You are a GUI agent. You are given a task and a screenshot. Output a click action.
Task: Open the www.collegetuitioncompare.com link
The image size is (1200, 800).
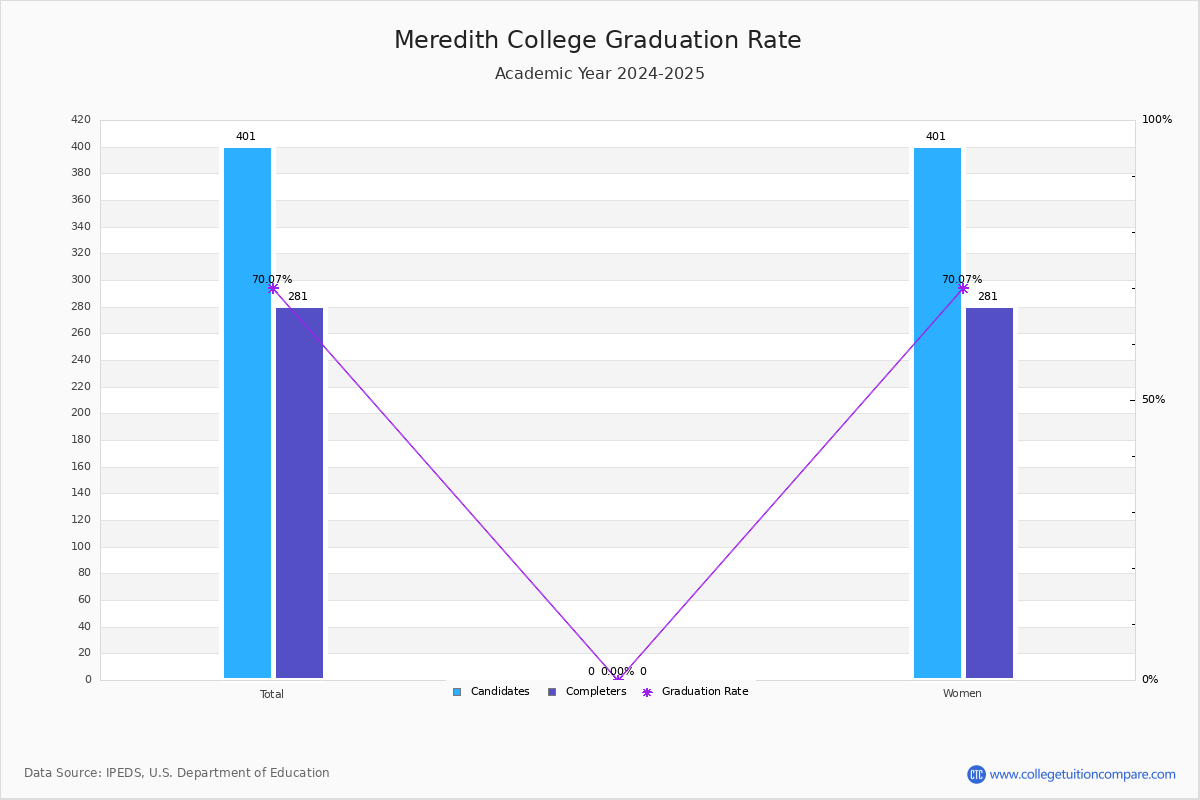(1083, 774)
